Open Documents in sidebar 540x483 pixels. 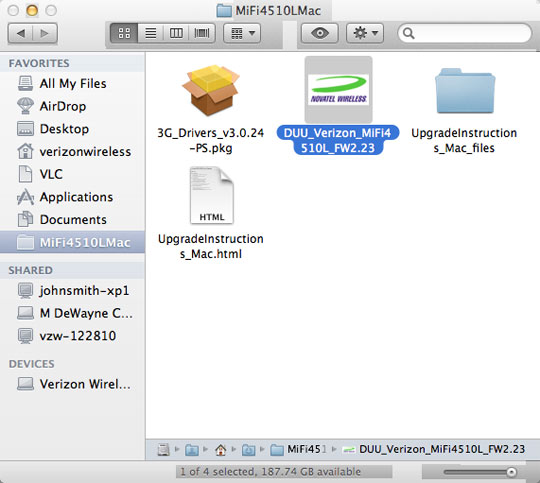pyautogui.click(x=72, y=220)
